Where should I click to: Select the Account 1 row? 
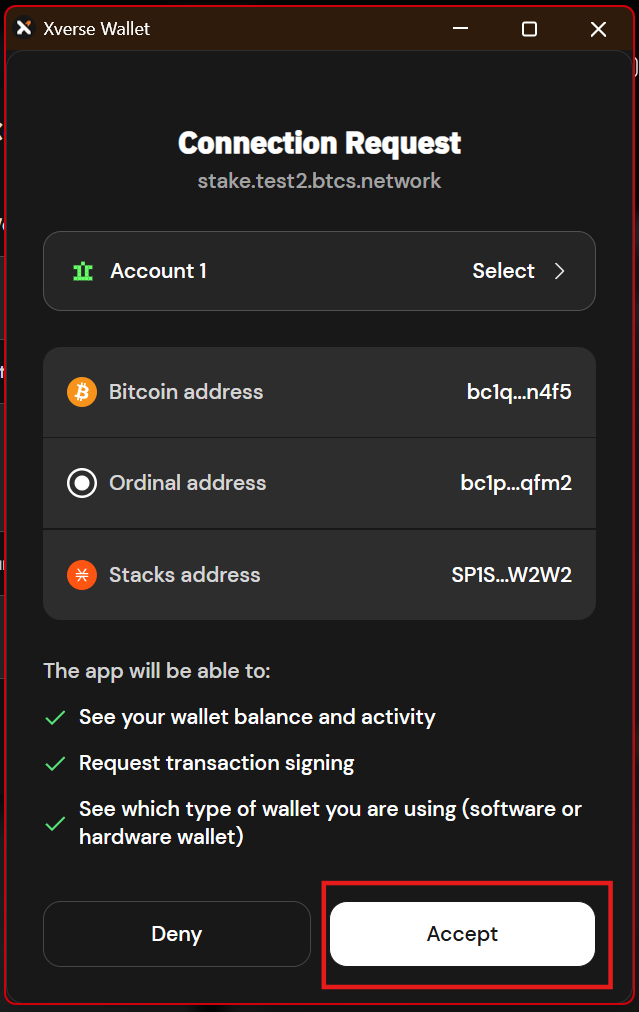tap(319, 270)
